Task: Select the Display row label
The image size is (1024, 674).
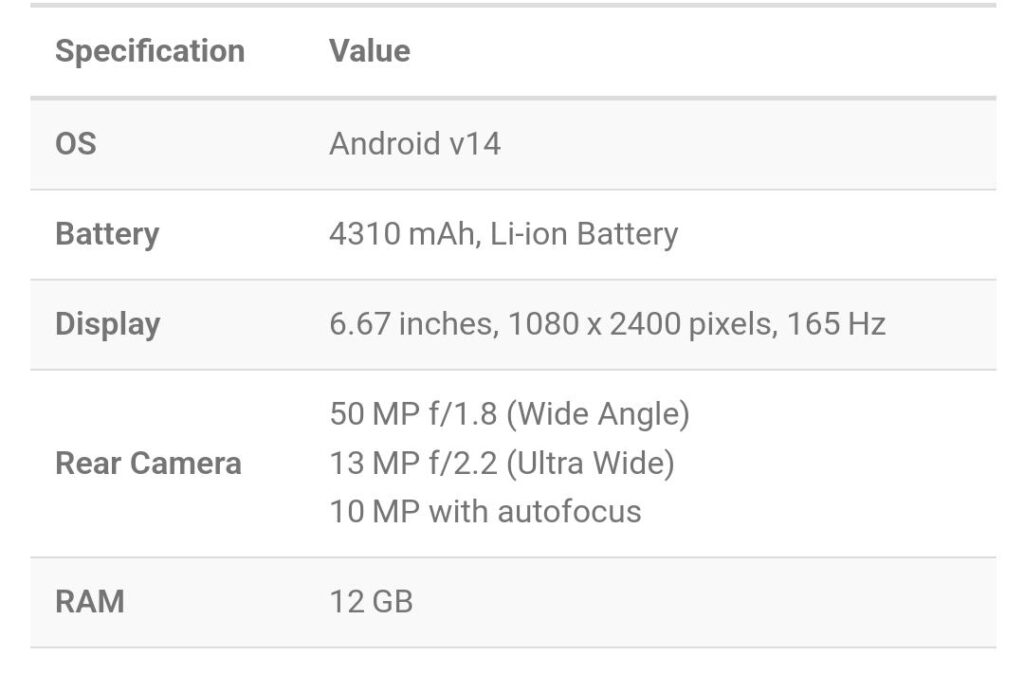Action: point(108,324)
